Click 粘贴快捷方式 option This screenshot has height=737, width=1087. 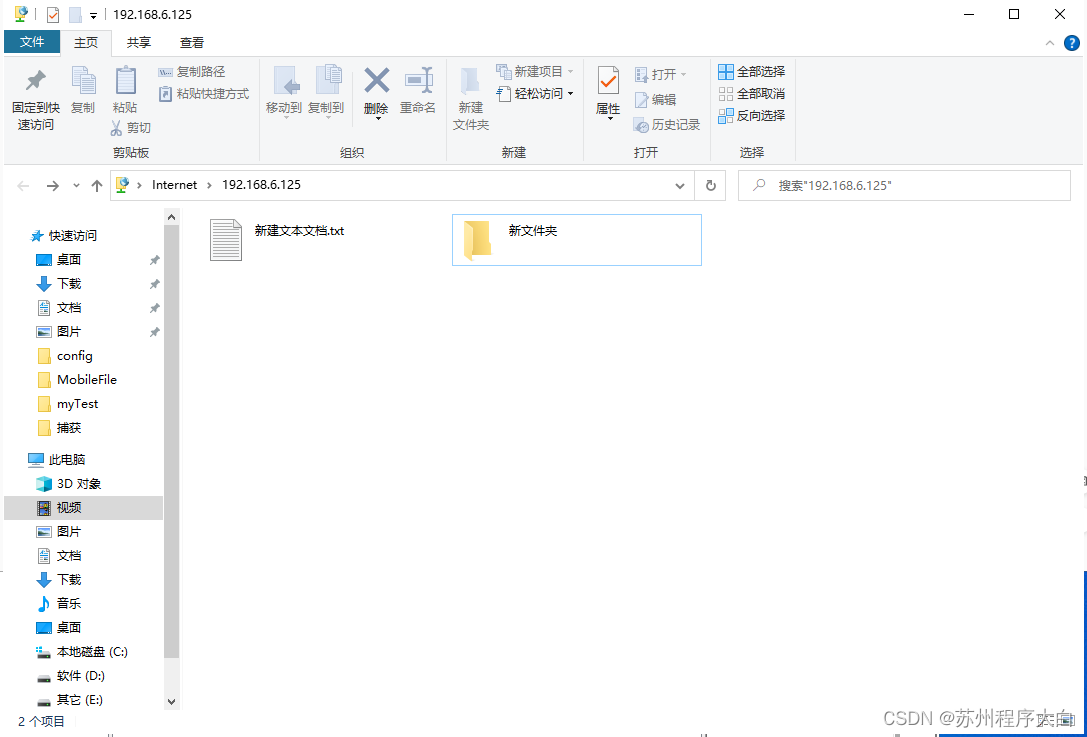click(204, 94)
